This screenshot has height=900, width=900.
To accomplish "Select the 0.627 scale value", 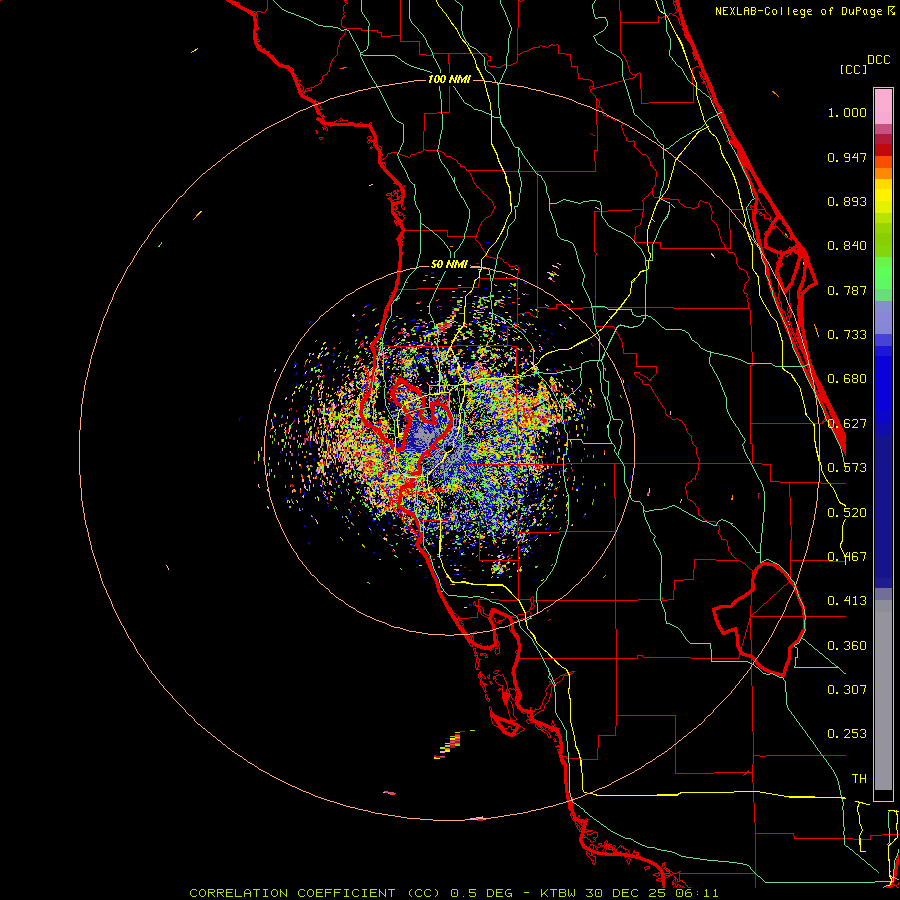I will [x=847, y=424].
